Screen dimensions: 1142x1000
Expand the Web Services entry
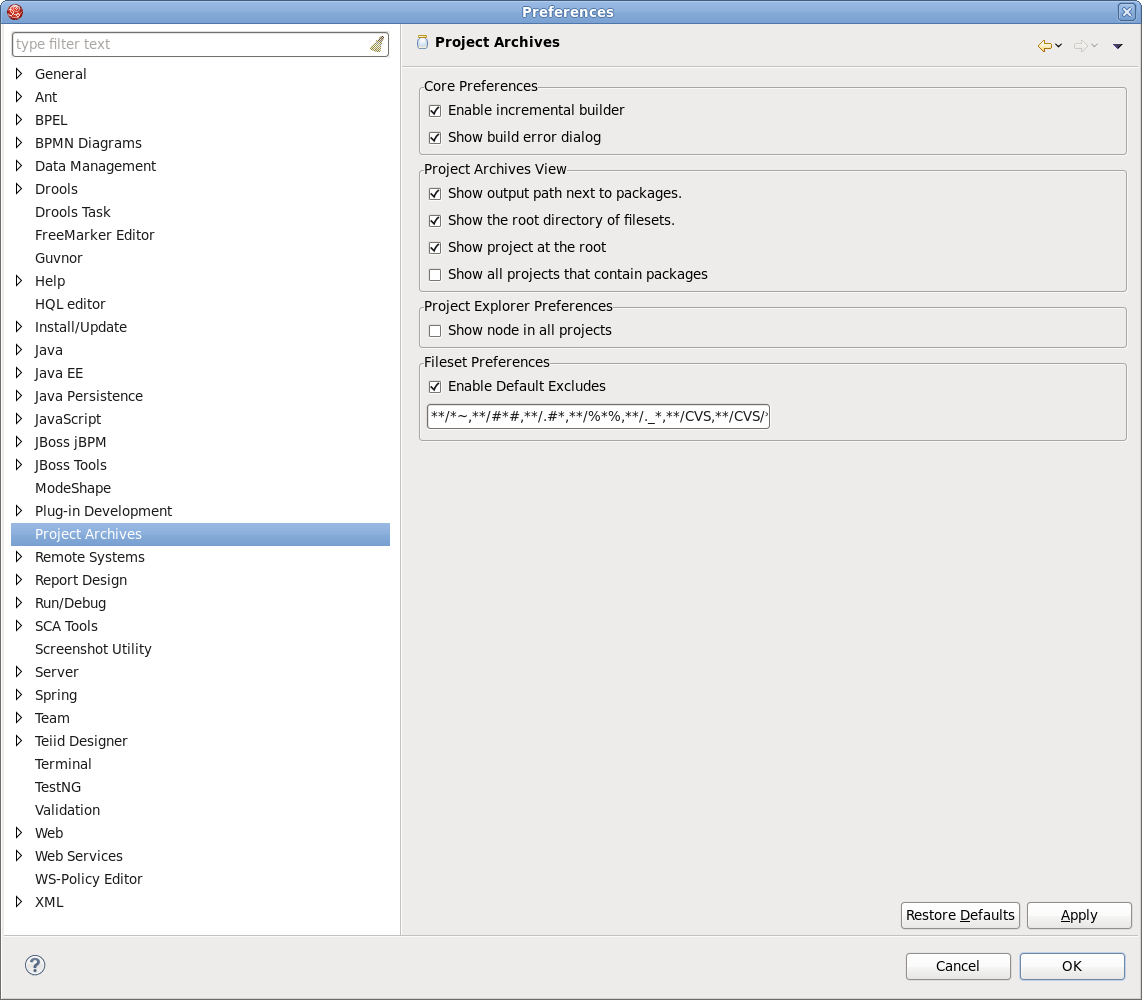click(x=18, y=856)
